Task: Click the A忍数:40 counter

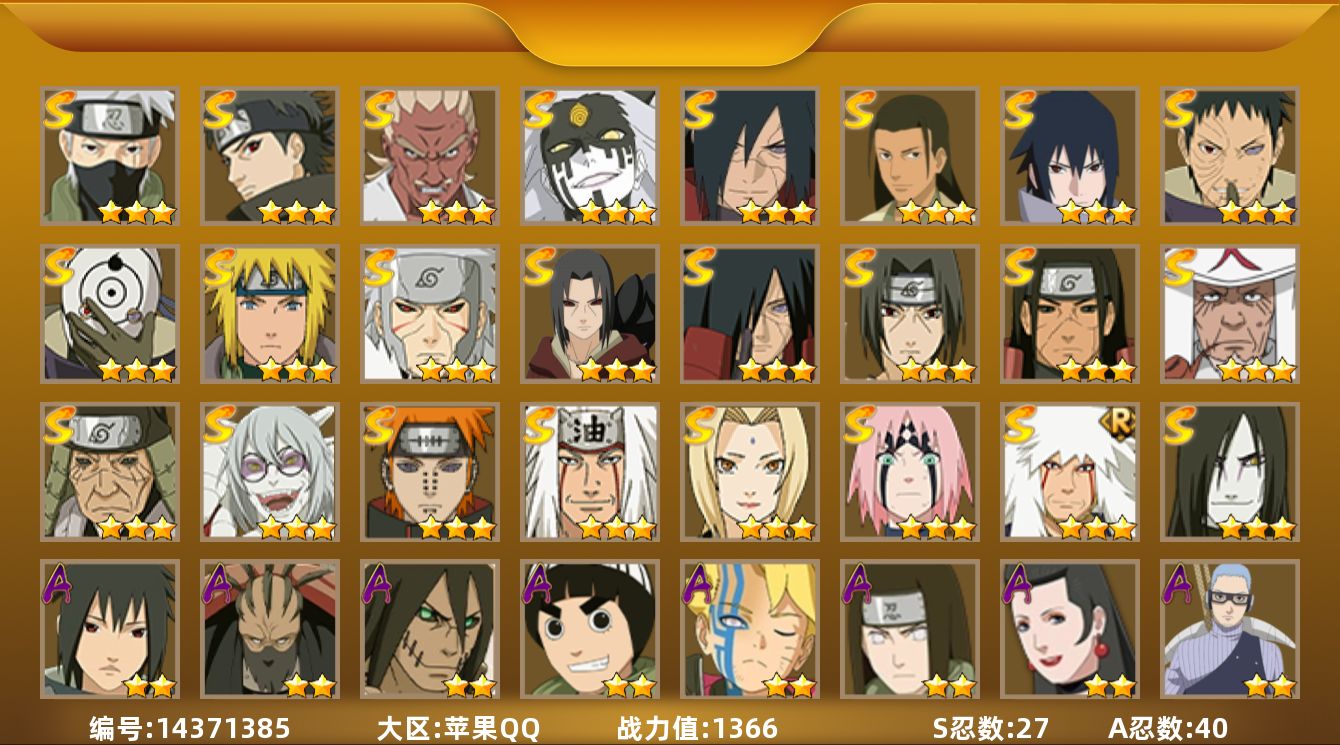Action: [x=1168, y=729]
